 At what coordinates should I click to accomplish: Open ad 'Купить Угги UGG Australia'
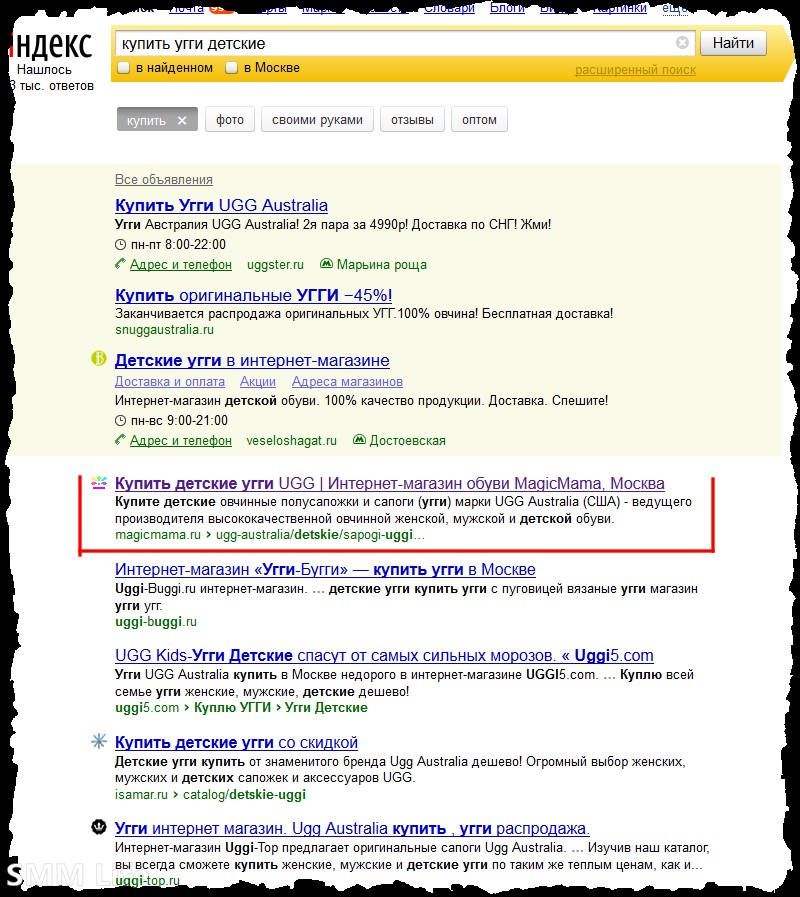pos(221,205)
